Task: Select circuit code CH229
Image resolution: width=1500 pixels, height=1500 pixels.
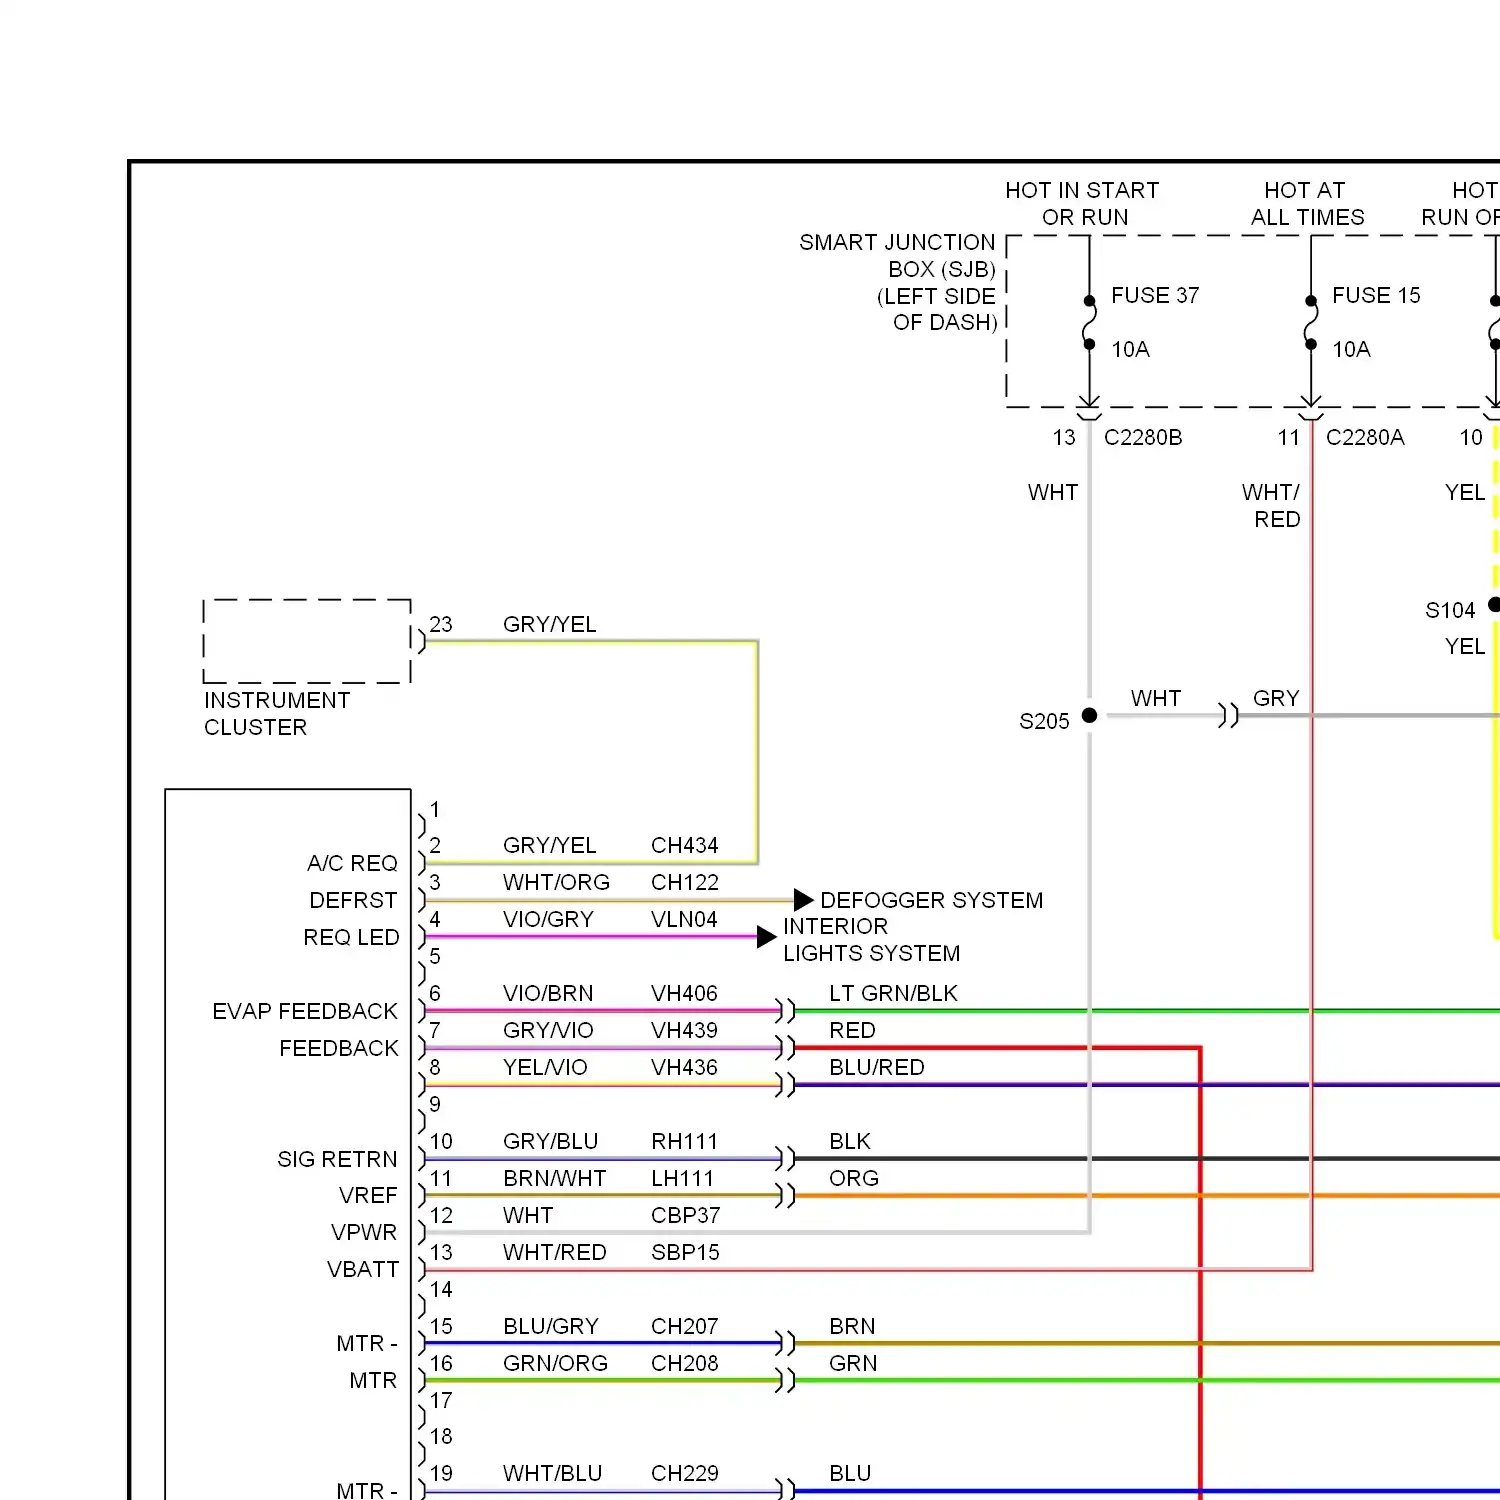Action: tap(685, 1473)
